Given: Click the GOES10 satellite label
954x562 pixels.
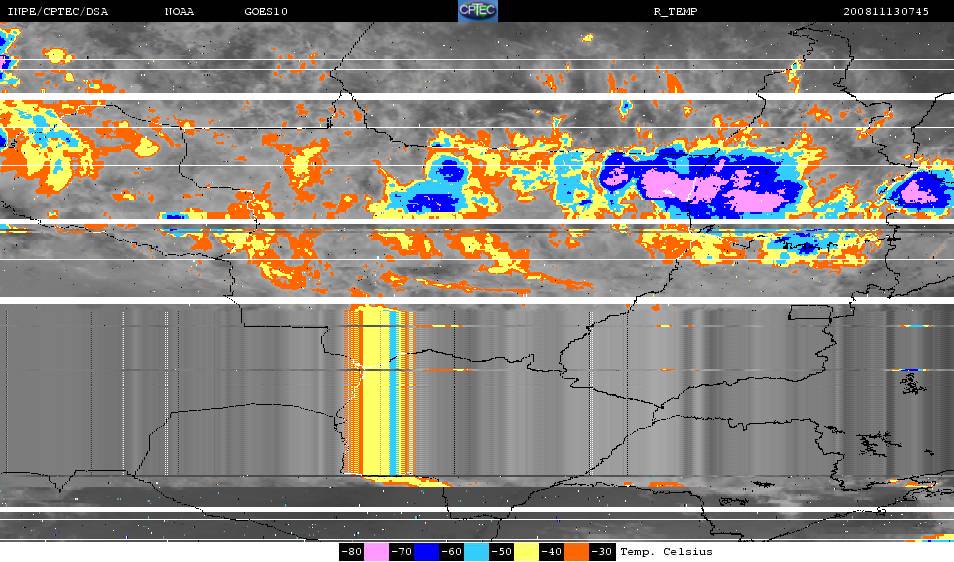Looking at the screenshot, I should (x=266, y=12).
